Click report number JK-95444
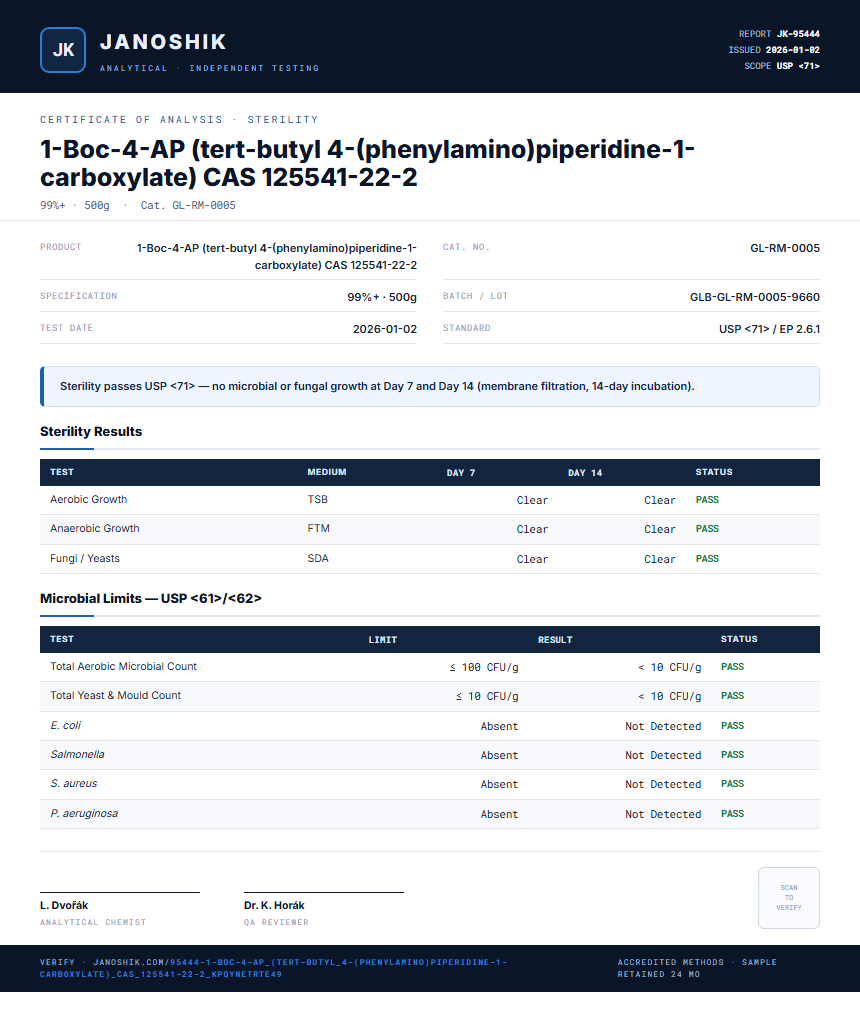 [x=798, y=34]
